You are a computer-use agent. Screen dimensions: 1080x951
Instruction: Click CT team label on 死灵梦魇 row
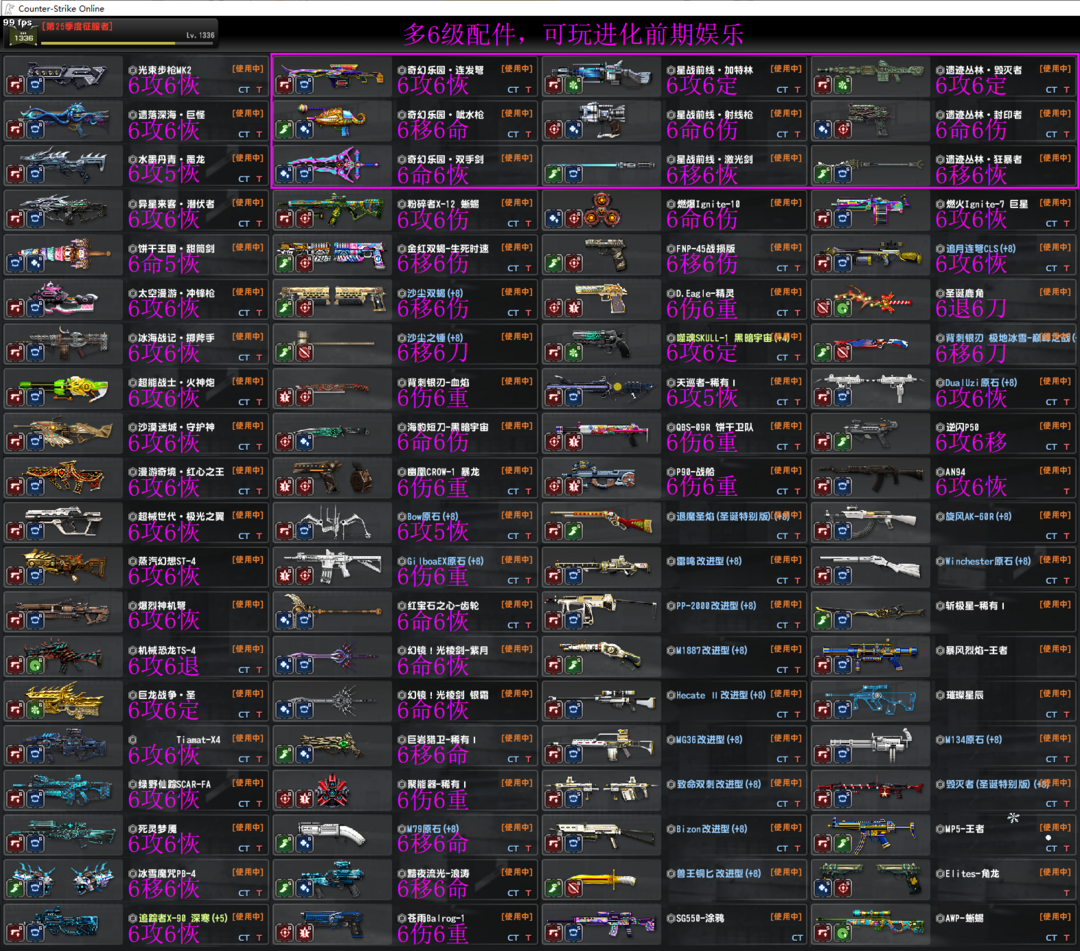click(244, 848)
